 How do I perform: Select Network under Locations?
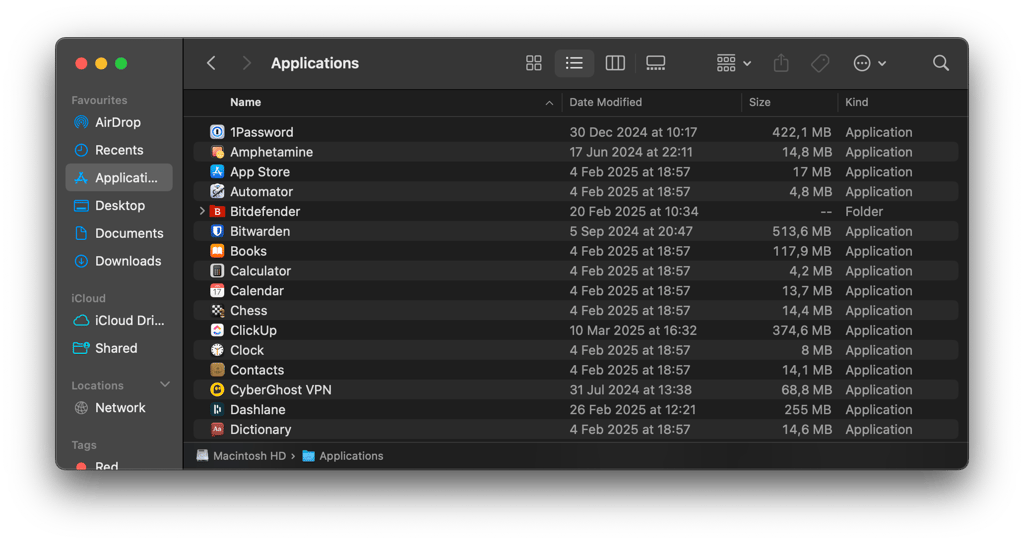point(119,408)
